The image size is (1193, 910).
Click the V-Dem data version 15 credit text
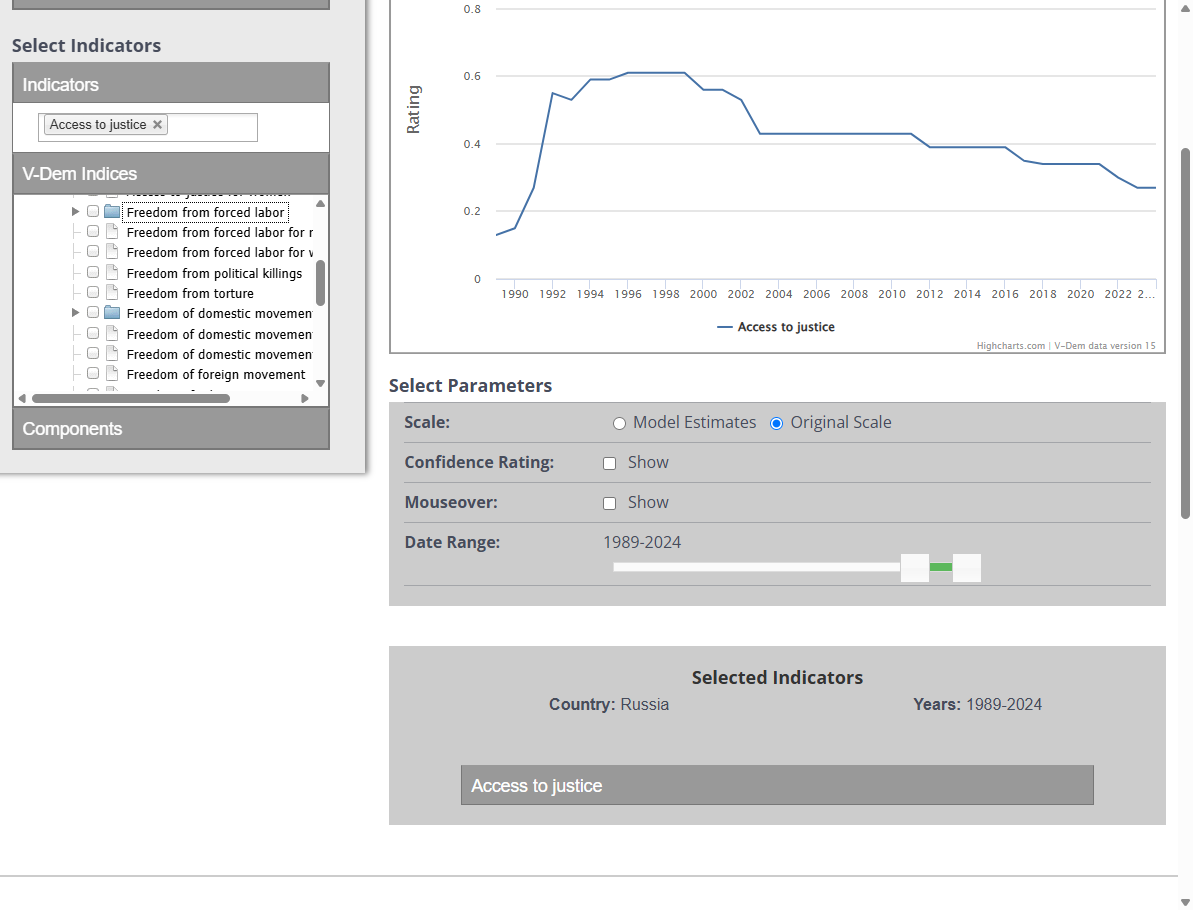click(1105, 345)
